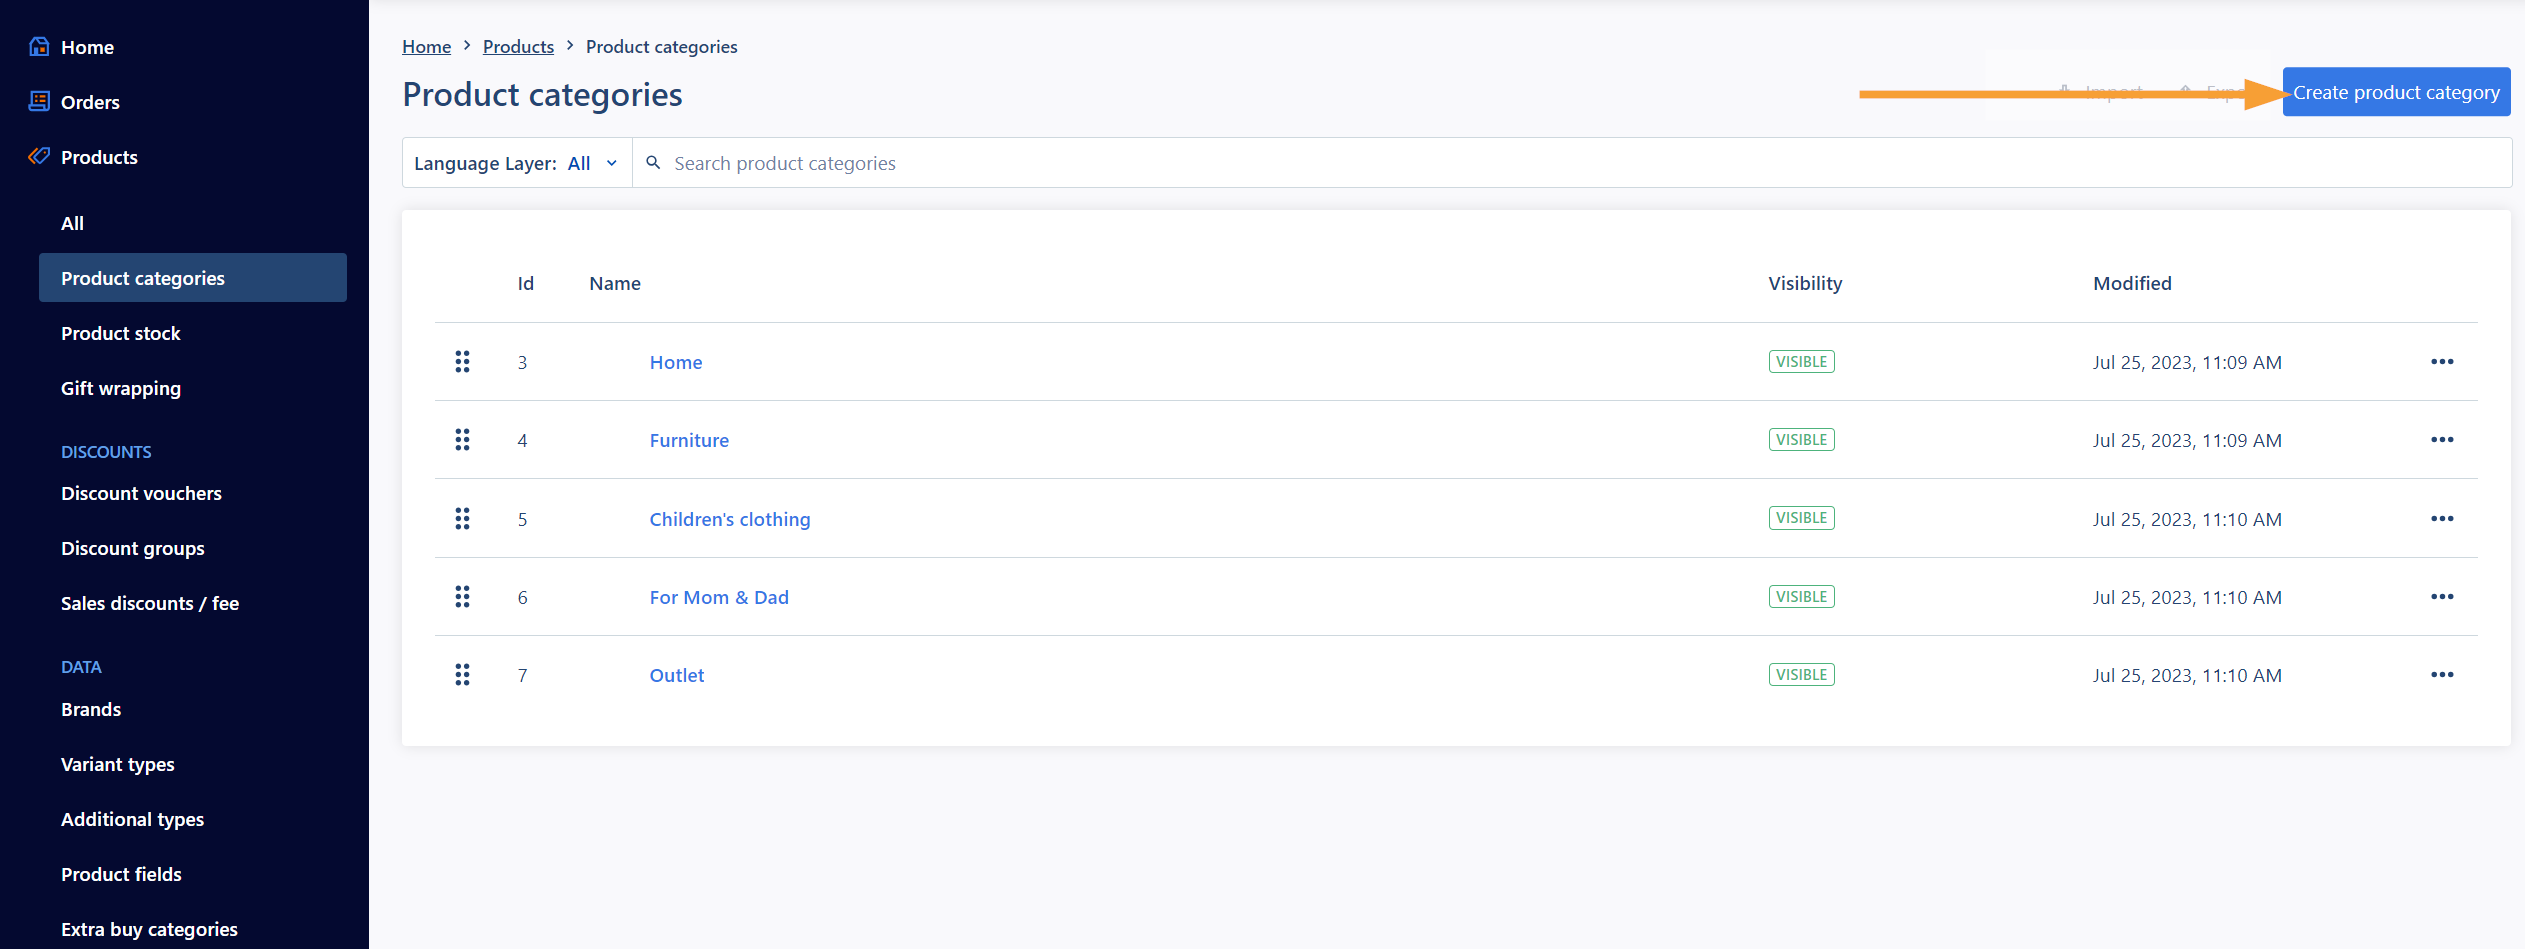The height and width of the screenshot is (949, 2525).
Task: Open the three-dot menu for Children's clothing
Action: [x=2442, y=518]
